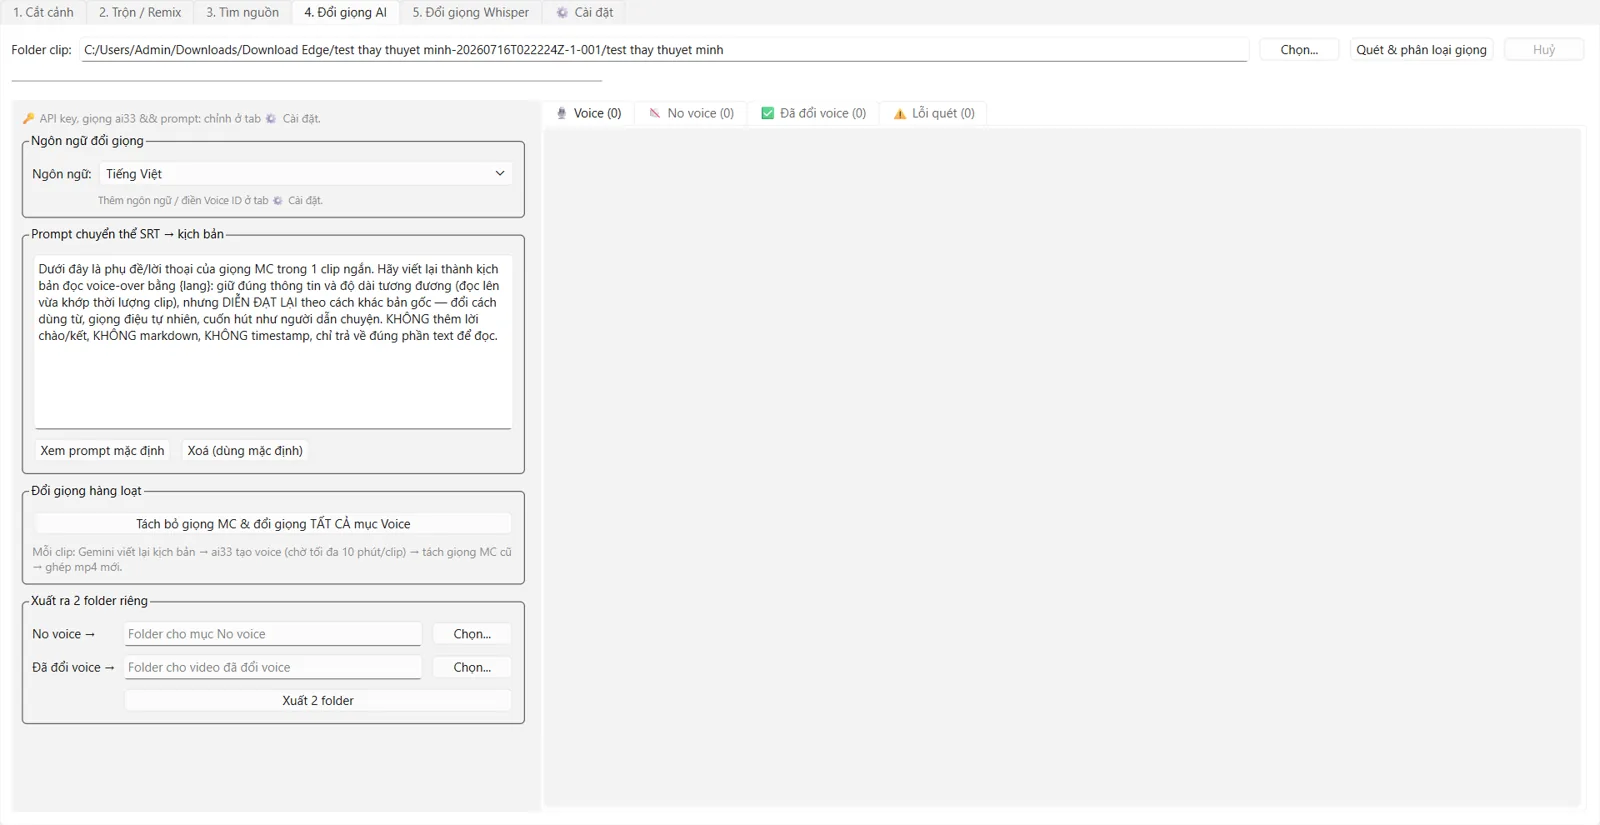The width and height of the screenshot is (1600, 825).
Task: Click the warning triangle on Lỗi quét tab
Action: point(900,114)
